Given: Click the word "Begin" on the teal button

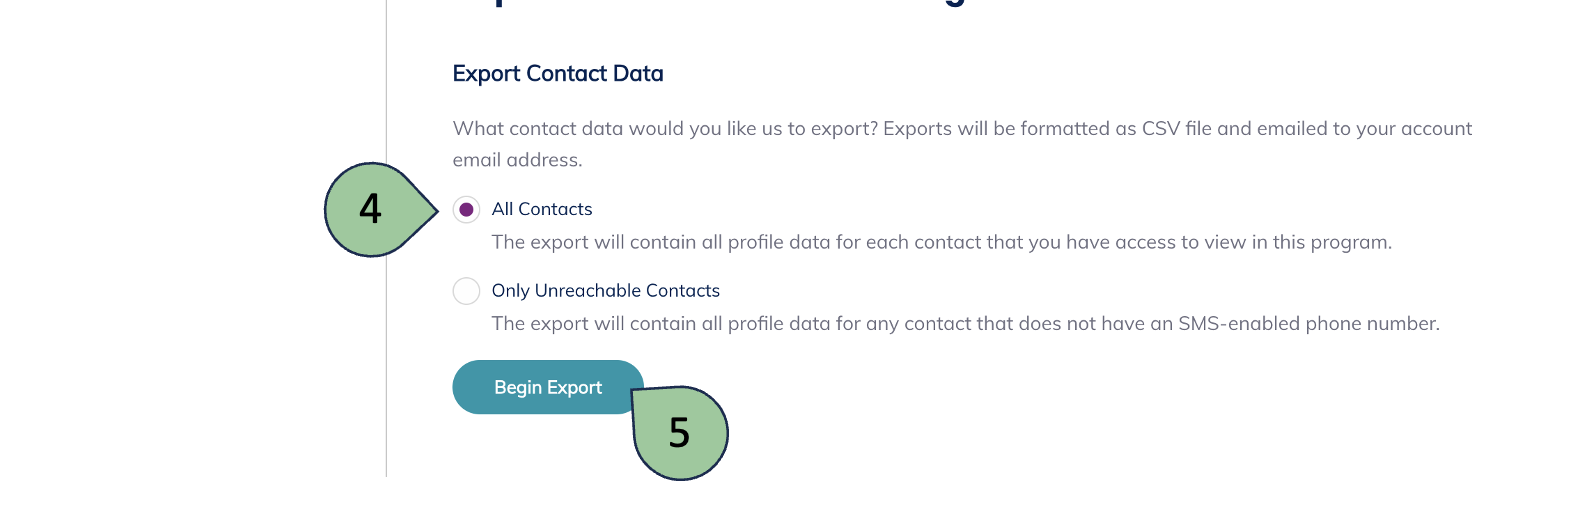Looking at the screenshot, I should point(518,387).
